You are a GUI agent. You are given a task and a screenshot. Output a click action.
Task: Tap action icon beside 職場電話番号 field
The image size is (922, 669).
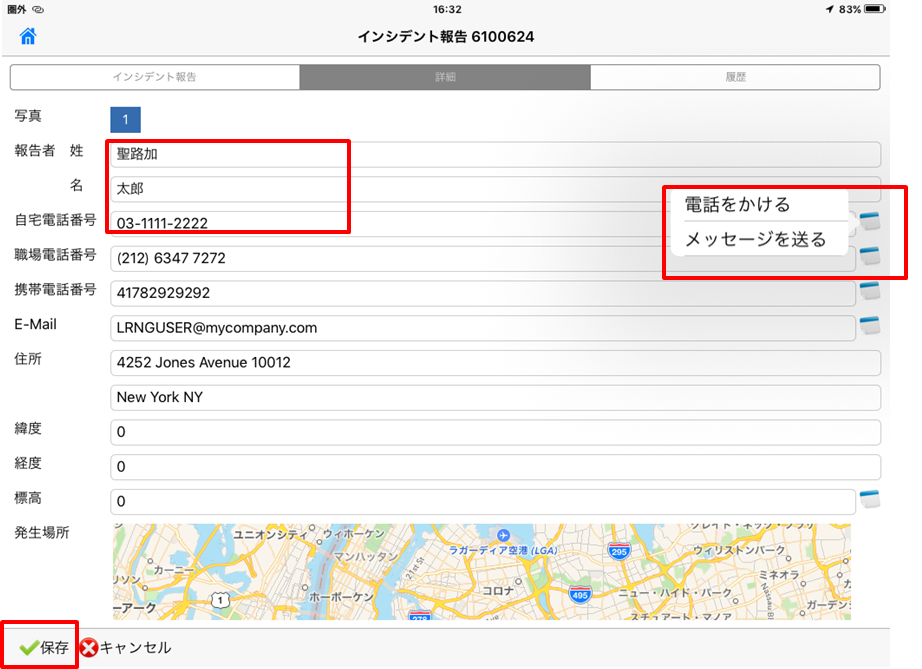coord(869,256)
